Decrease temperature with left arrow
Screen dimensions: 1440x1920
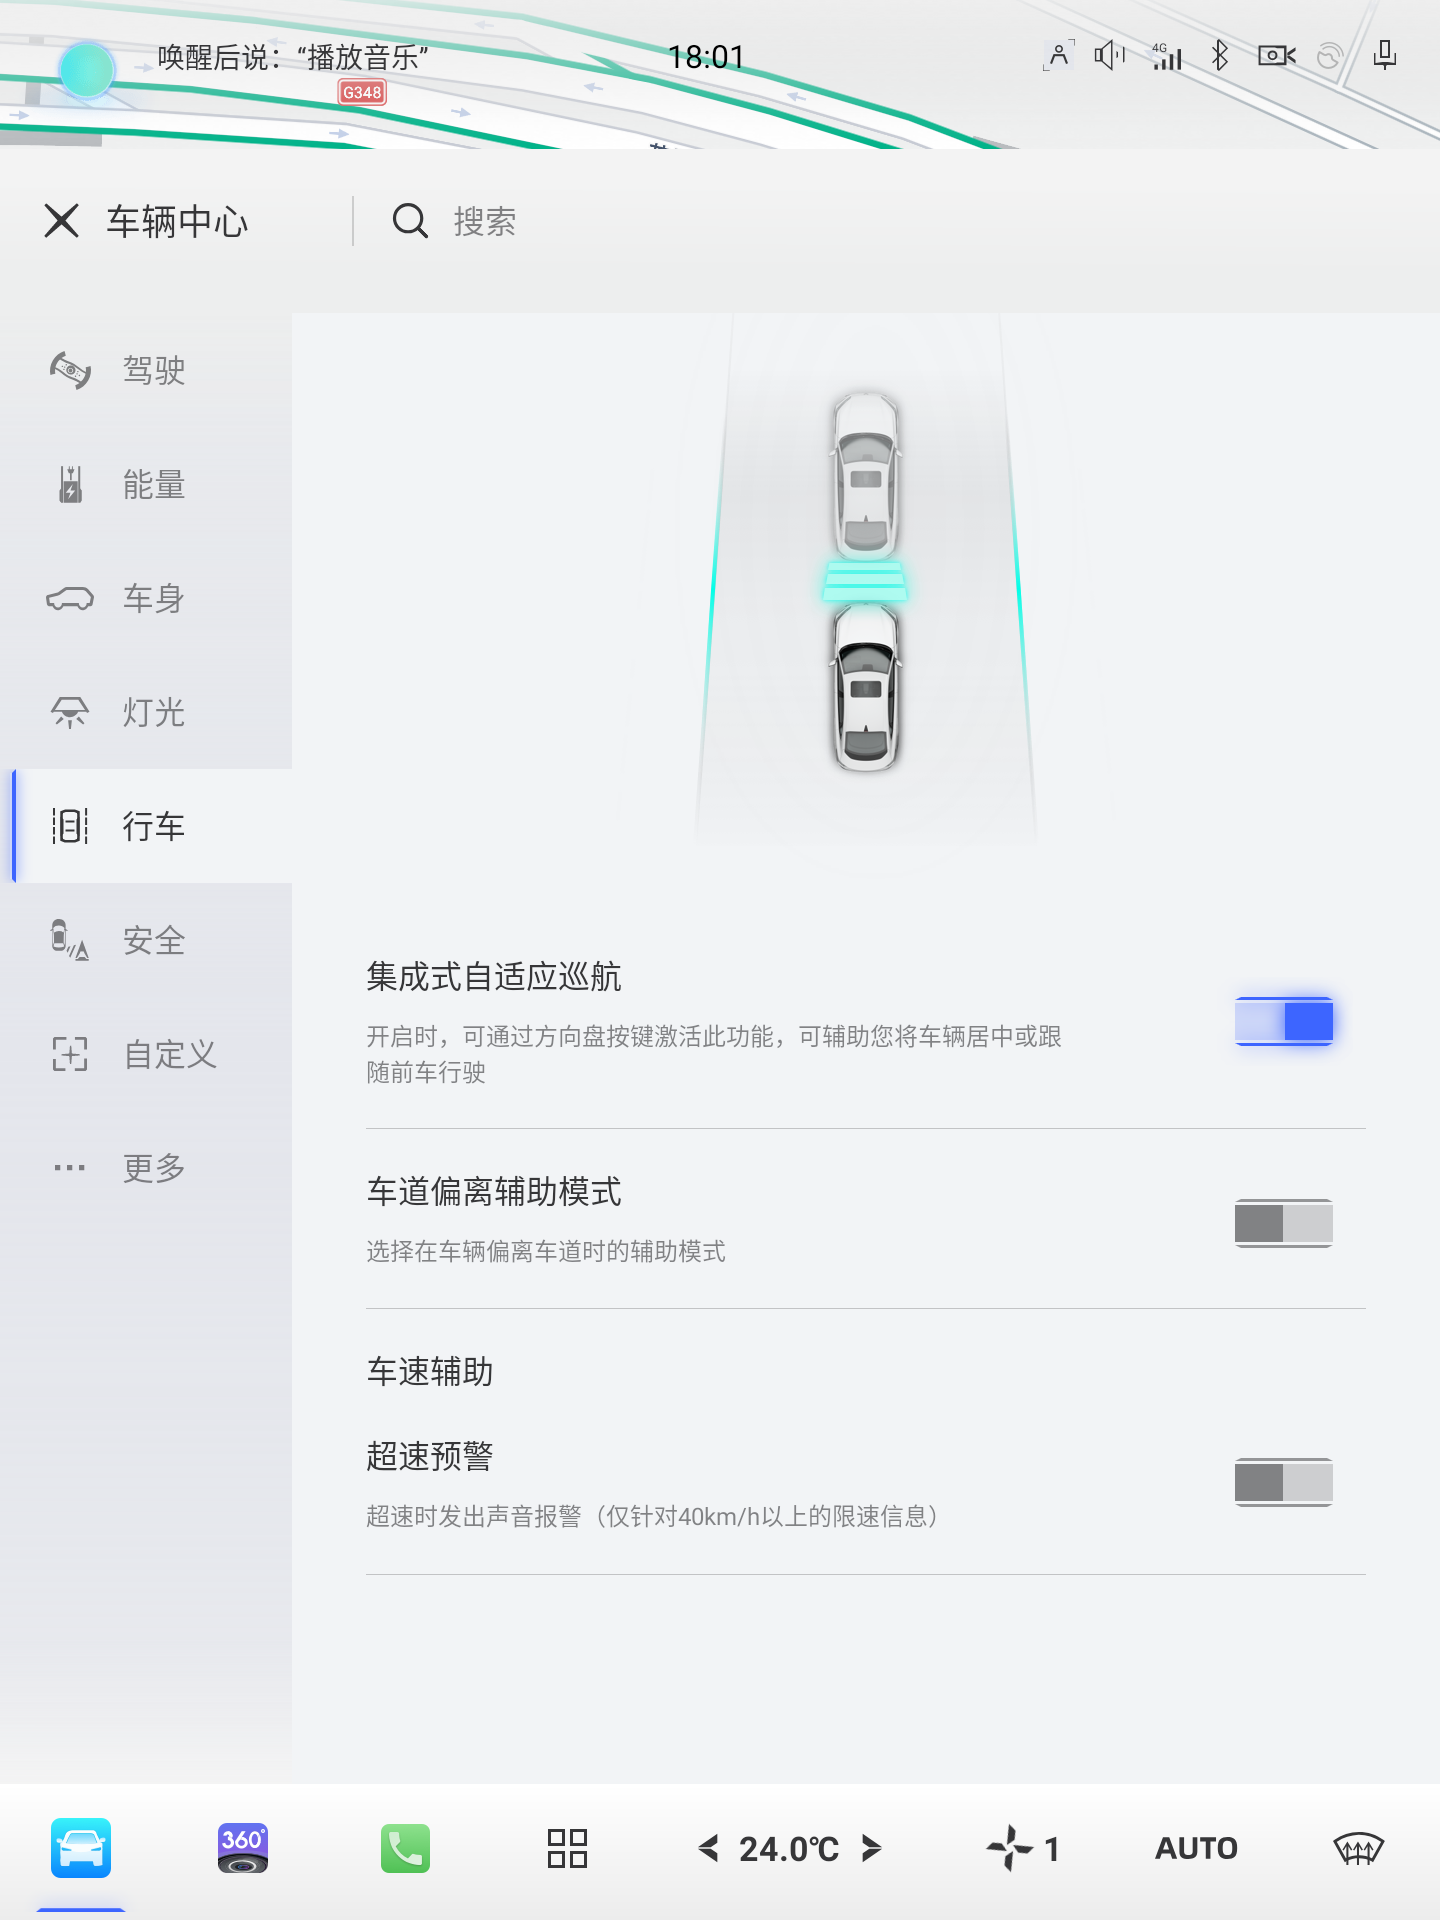[x=709, y=1848]
